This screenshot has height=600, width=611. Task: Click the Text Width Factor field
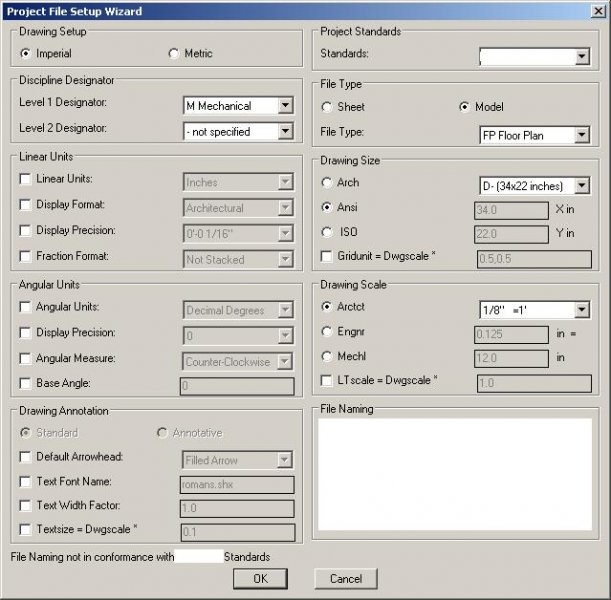coord(237,509)
